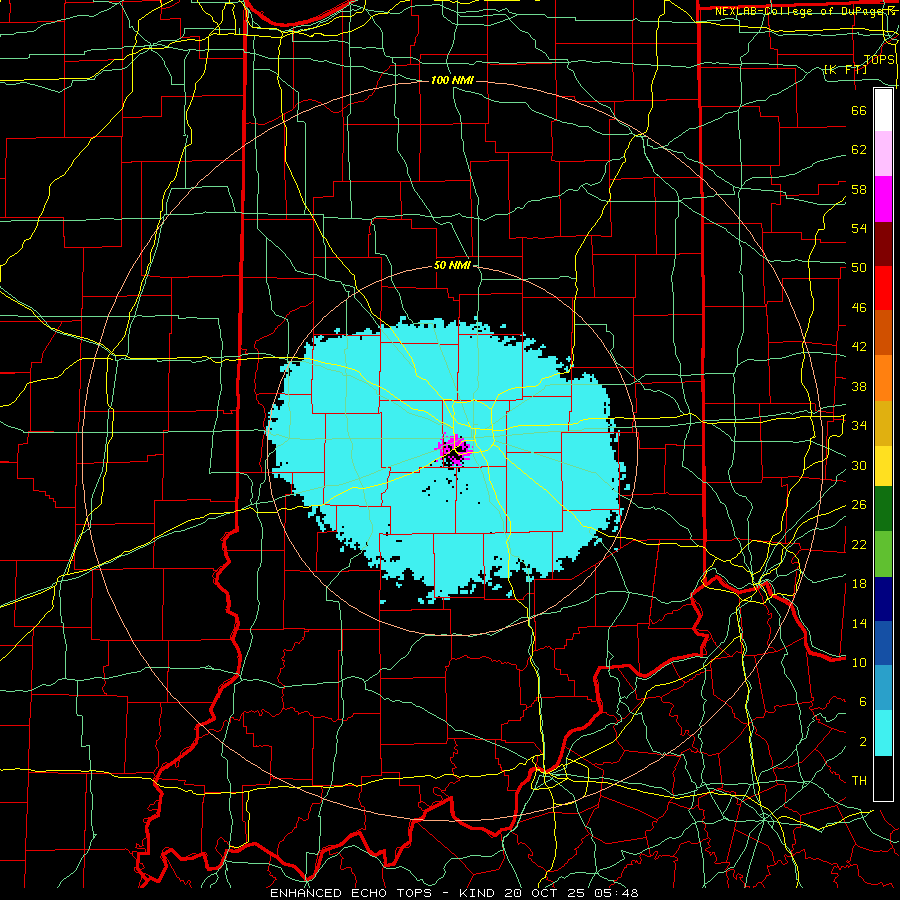
Task: Click the dark green 26 kft swatch
Action: [883, 509]
